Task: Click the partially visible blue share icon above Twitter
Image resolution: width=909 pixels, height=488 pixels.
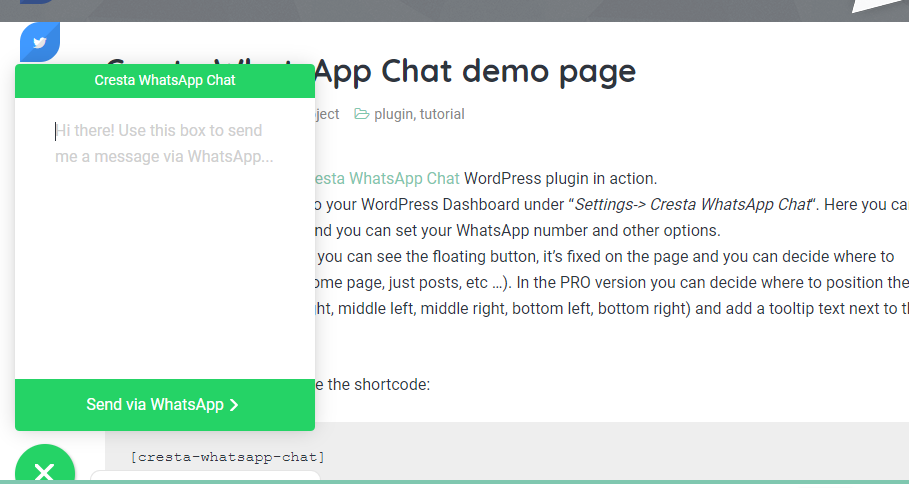Action: 38,3
